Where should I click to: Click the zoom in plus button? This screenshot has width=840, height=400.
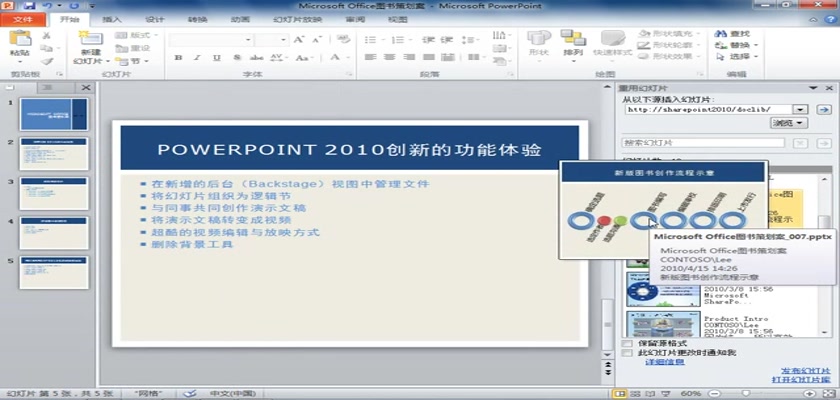click(x=810, y=394)
